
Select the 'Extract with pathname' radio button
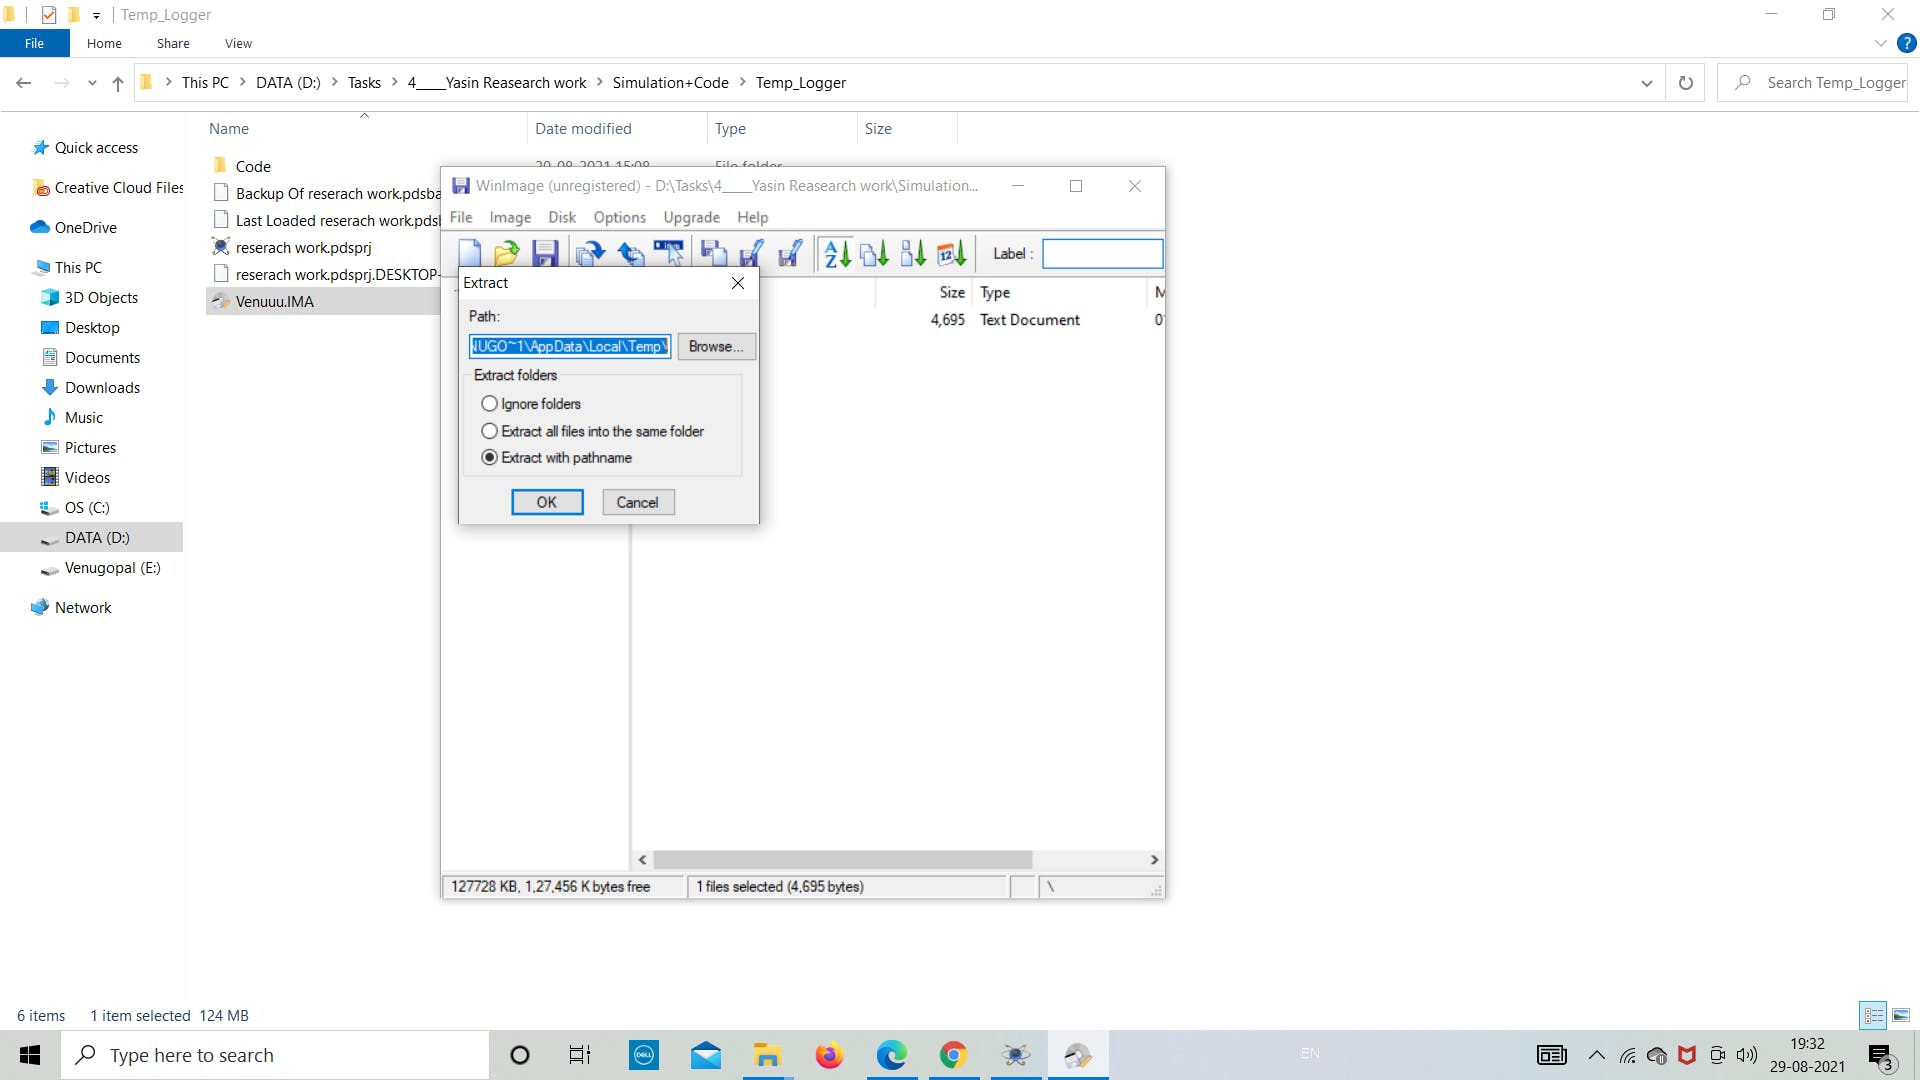point(489,456)
